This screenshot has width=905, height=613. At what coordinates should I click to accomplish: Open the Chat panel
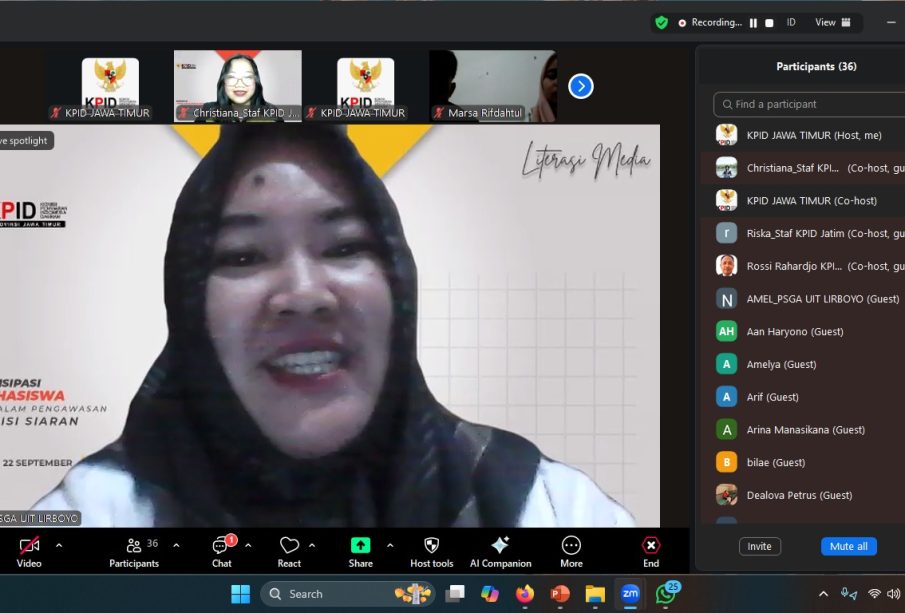pyautogui.click(x=221, y=546)
